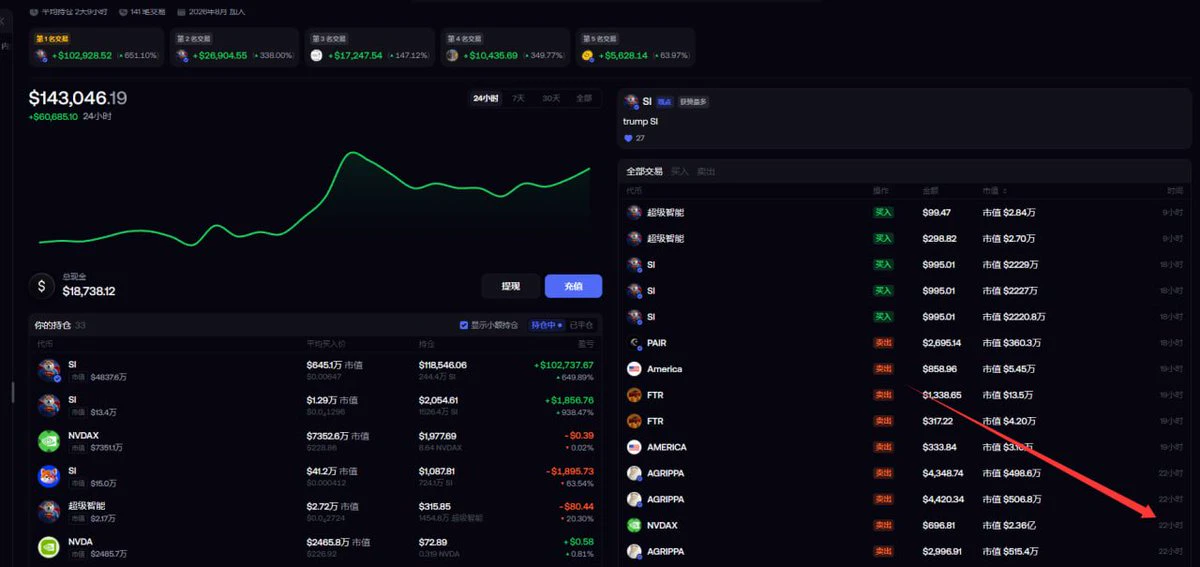Click the green NVDAX token icon in holdings
1200x567 pixels.
pos(49,440)
